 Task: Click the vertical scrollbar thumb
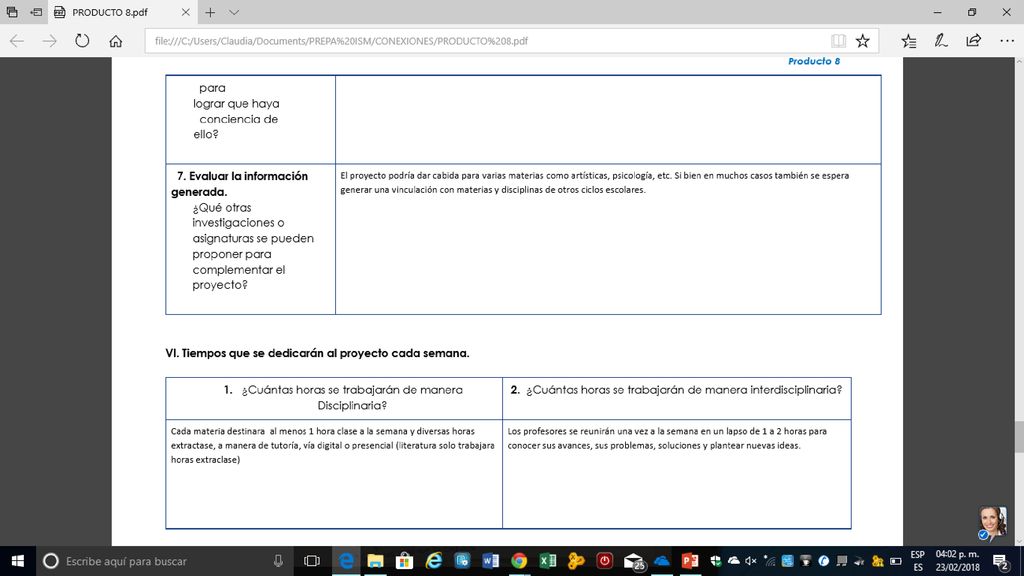(x=1019, y=436)
